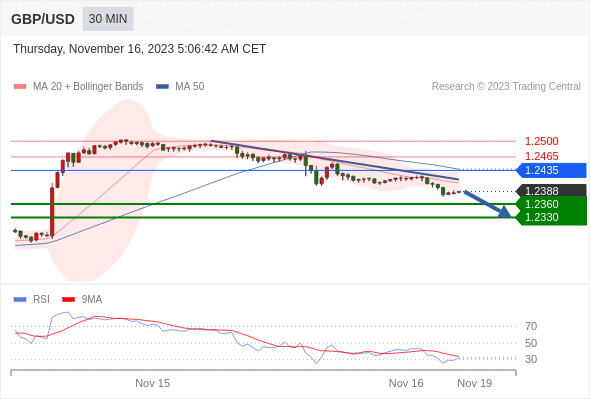Viewport: 590px width, 400px height.
Task: Click the RSI 50 axis label
Action: (531, 343)
